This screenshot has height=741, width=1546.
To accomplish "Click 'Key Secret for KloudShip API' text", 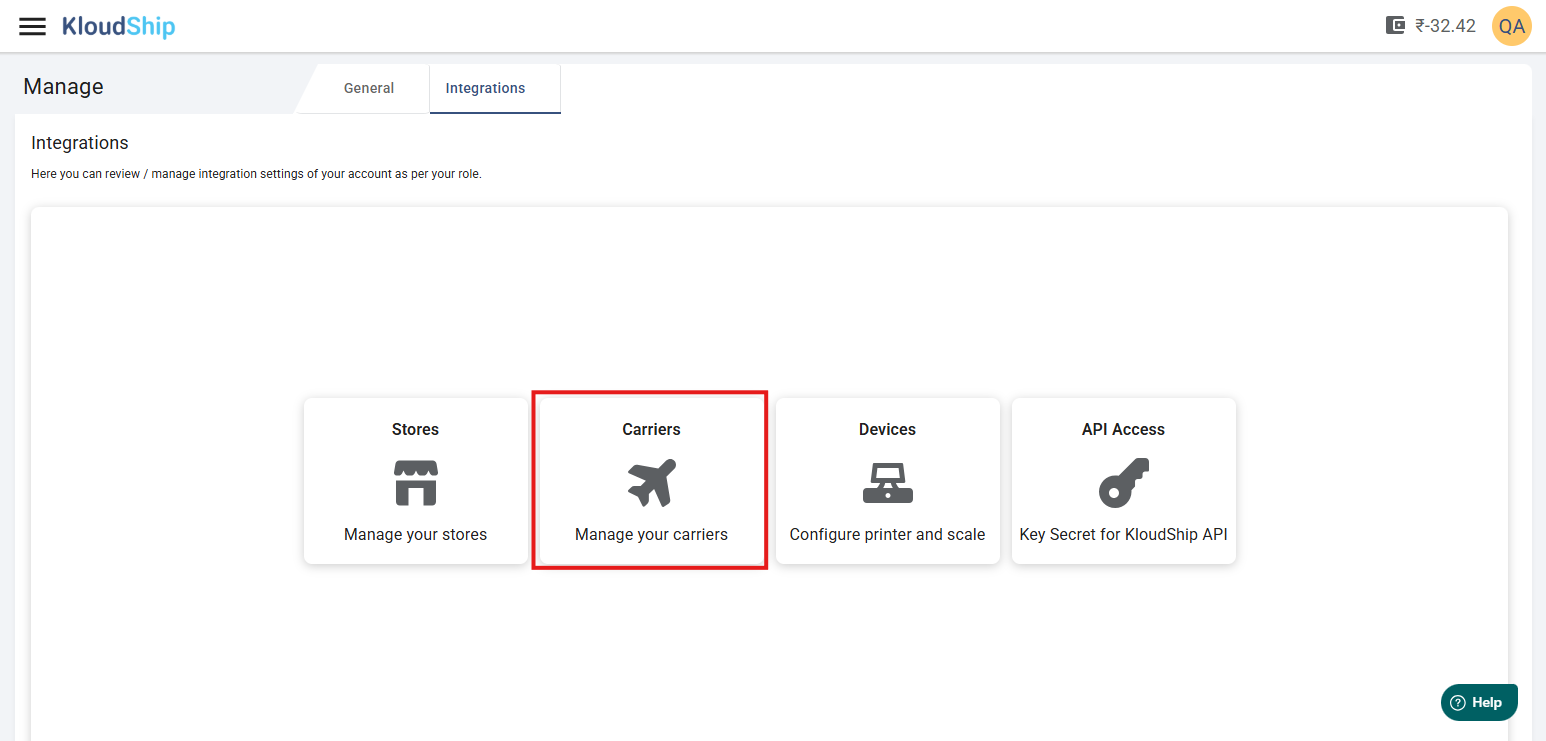I will coord(1123,534).
